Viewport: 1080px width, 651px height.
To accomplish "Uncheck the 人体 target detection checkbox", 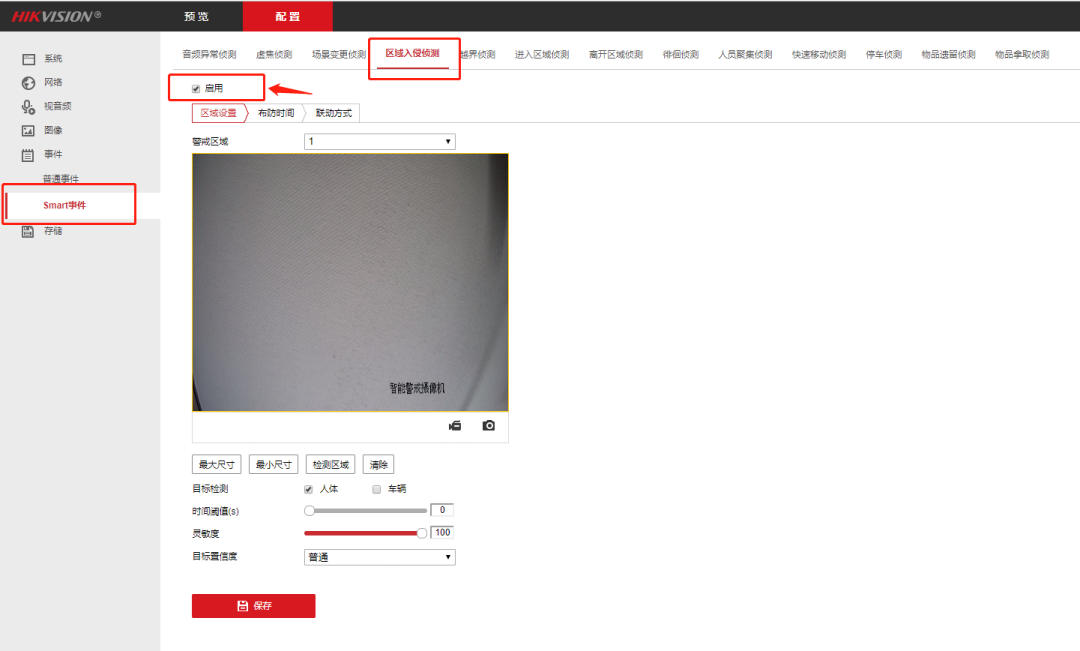I will [309, 490].
